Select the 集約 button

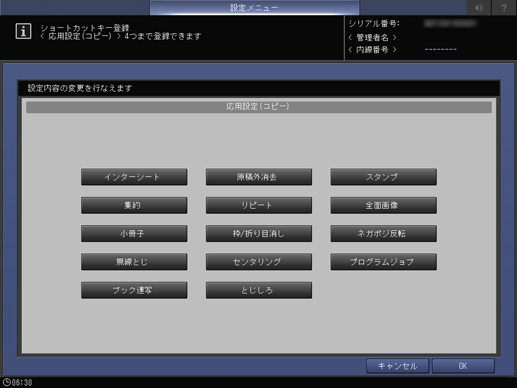tap(134, 205)
